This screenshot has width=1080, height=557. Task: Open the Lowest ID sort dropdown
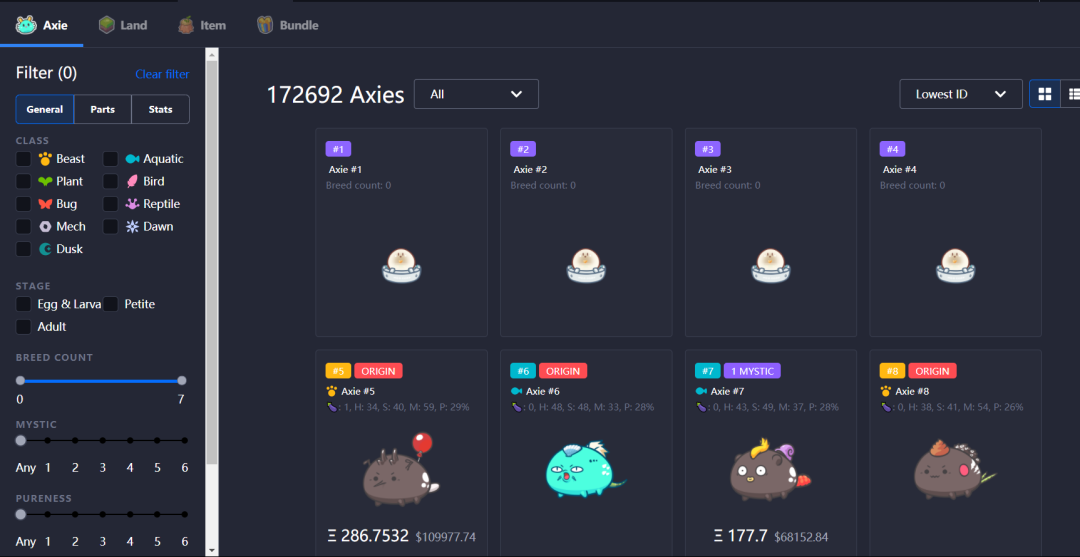[x=961, y=94]
